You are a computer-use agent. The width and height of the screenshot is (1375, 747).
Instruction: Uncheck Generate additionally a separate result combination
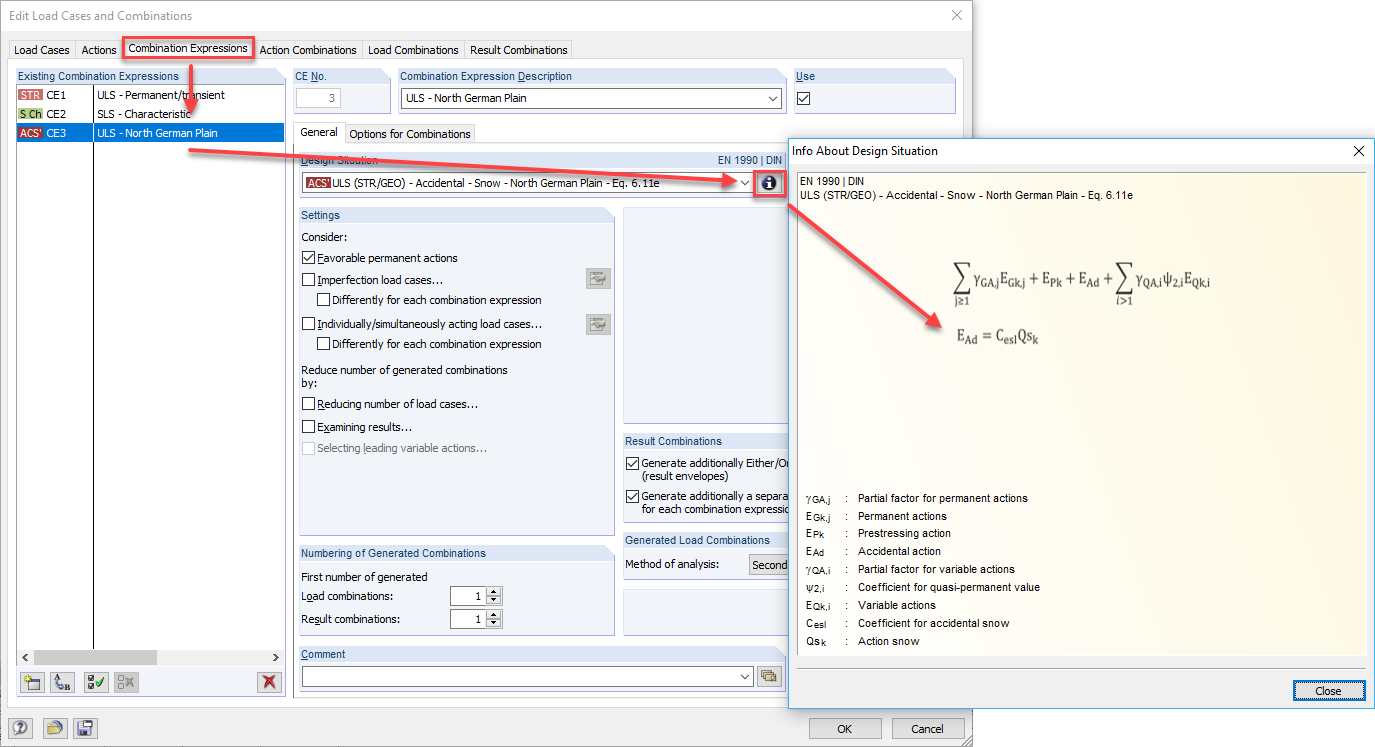click(632, 496)
